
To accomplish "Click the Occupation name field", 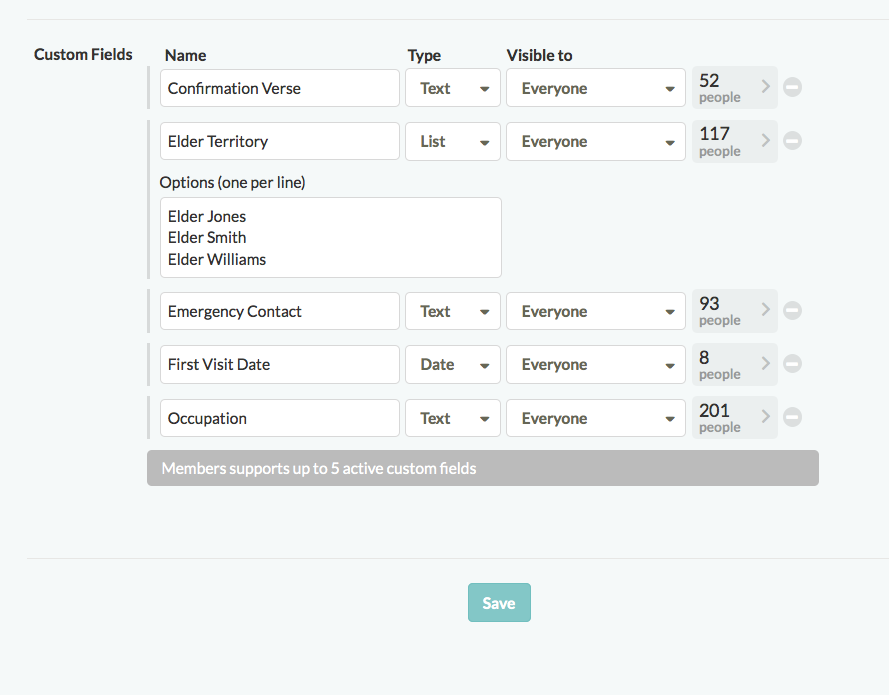I will [279, 418].
